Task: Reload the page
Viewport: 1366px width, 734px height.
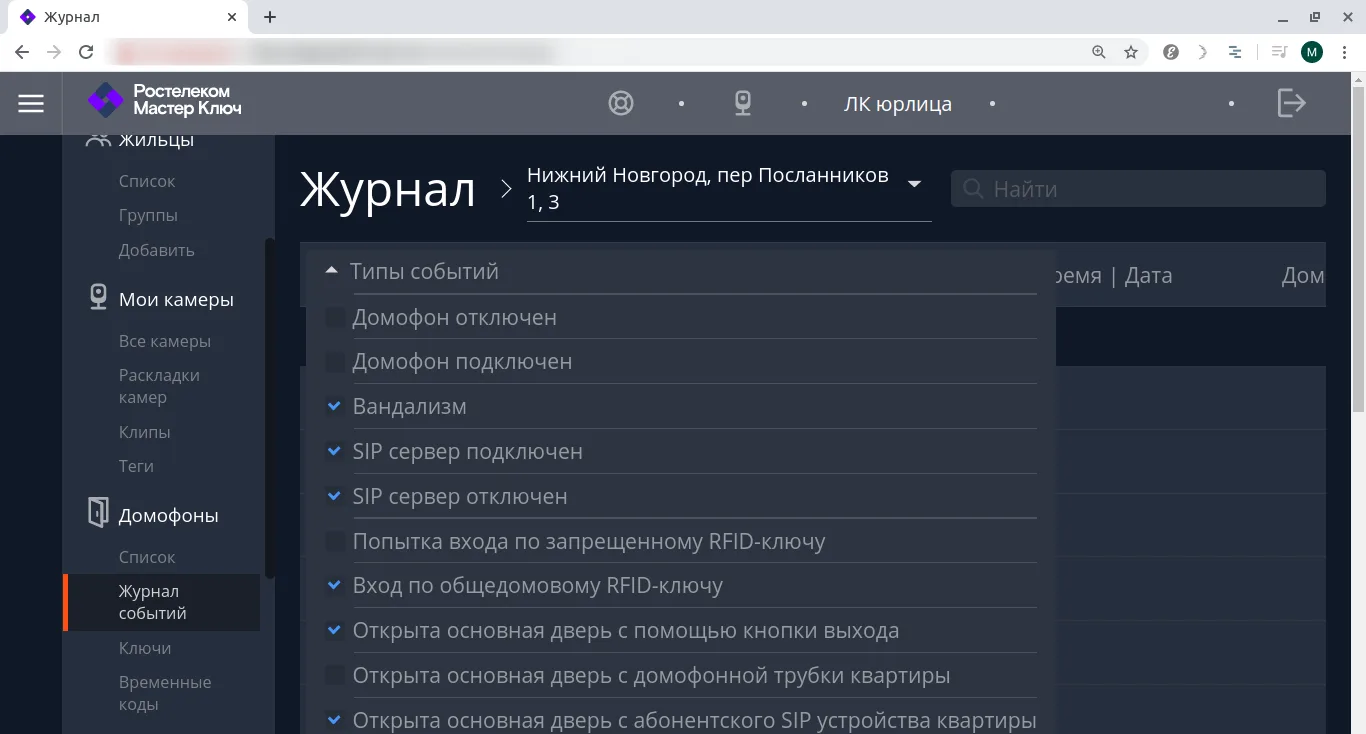Action: click(86, 52)
